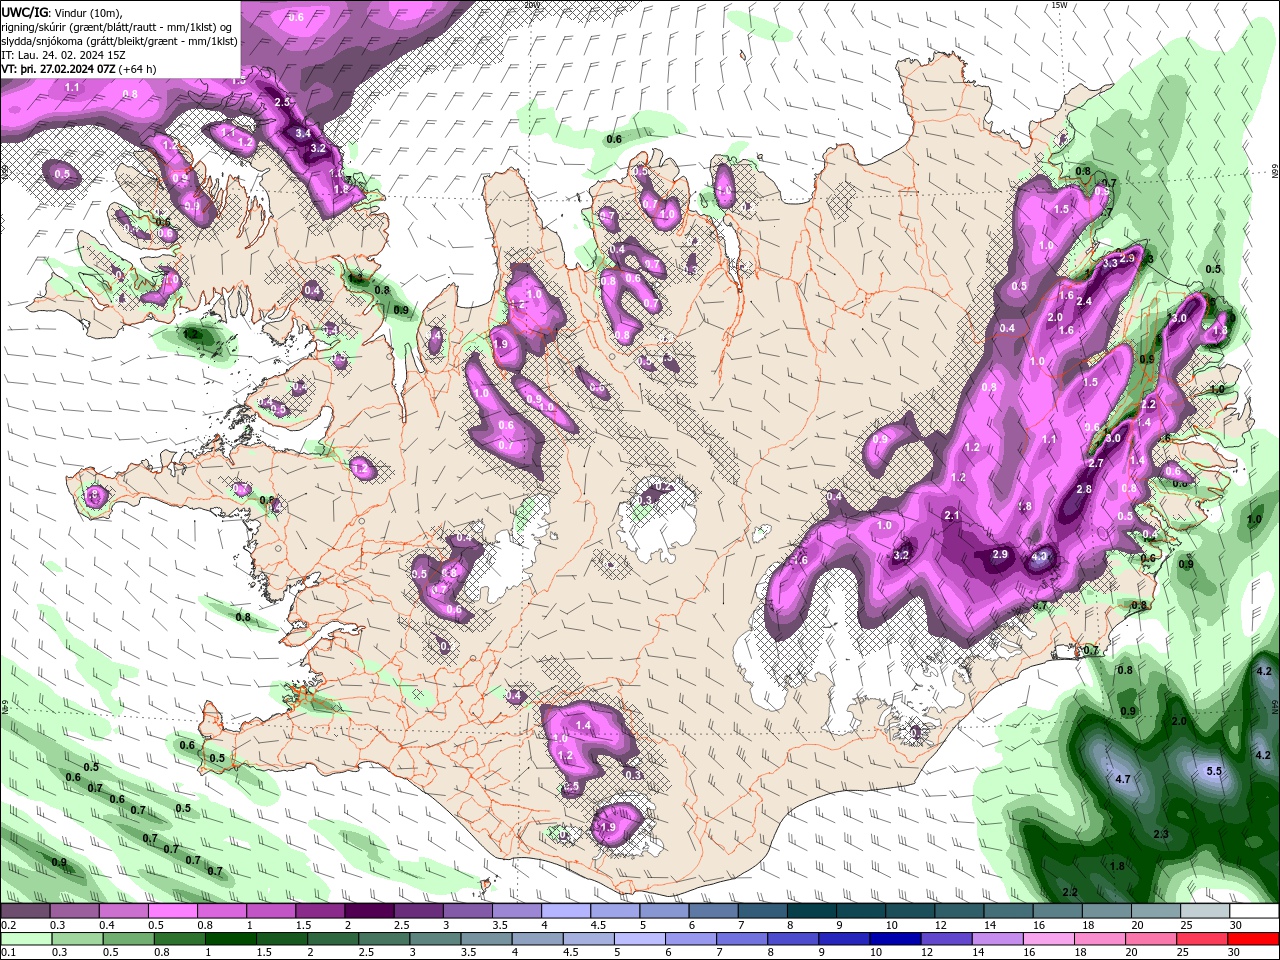Select the '2.4' snow value in the northeast

[x=1083, y=301]
